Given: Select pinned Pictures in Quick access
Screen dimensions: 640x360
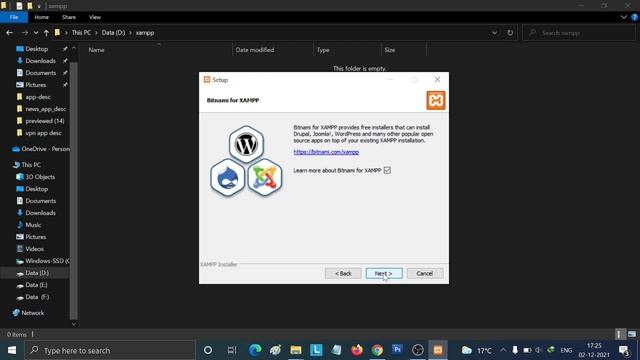Looking at the screenshot, I should click(x=36, y=85).
